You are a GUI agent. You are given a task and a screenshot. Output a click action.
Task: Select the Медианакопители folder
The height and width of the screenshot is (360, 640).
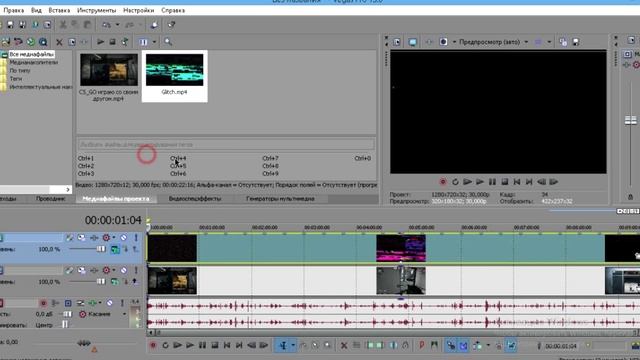click(x=33, y=62)
